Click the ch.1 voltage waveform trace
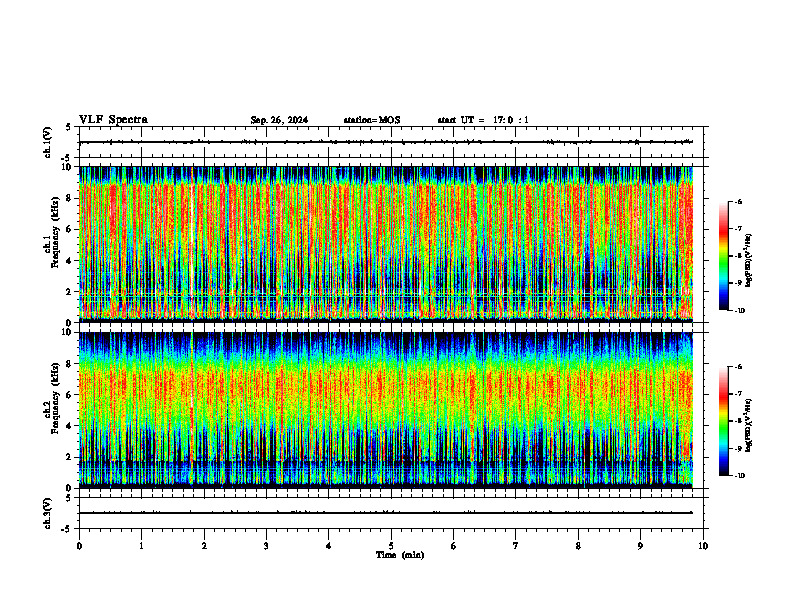792x612 pixels. (x=386, y=142)
